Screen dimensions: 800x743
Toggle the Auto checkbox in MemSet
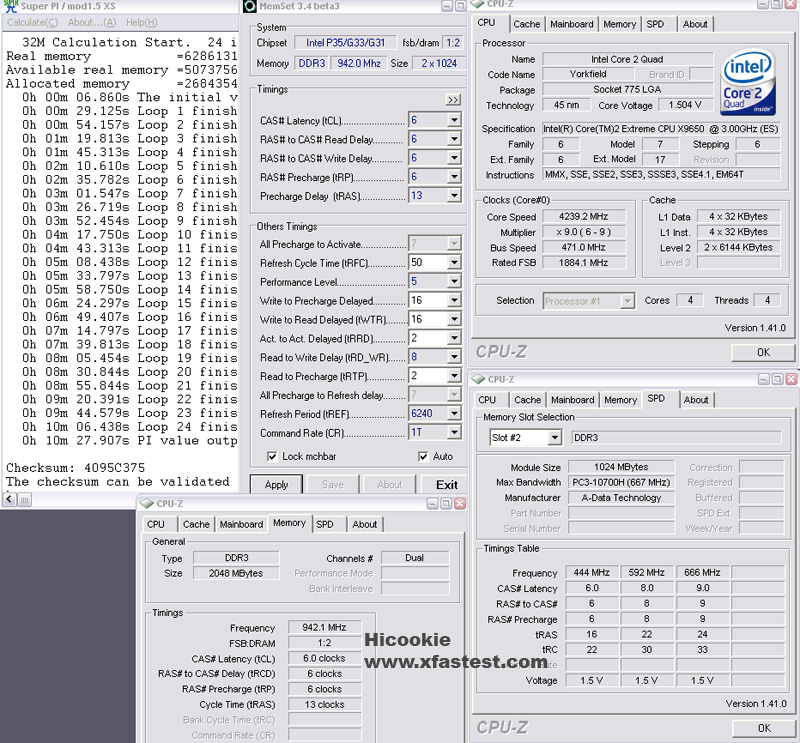423,456
